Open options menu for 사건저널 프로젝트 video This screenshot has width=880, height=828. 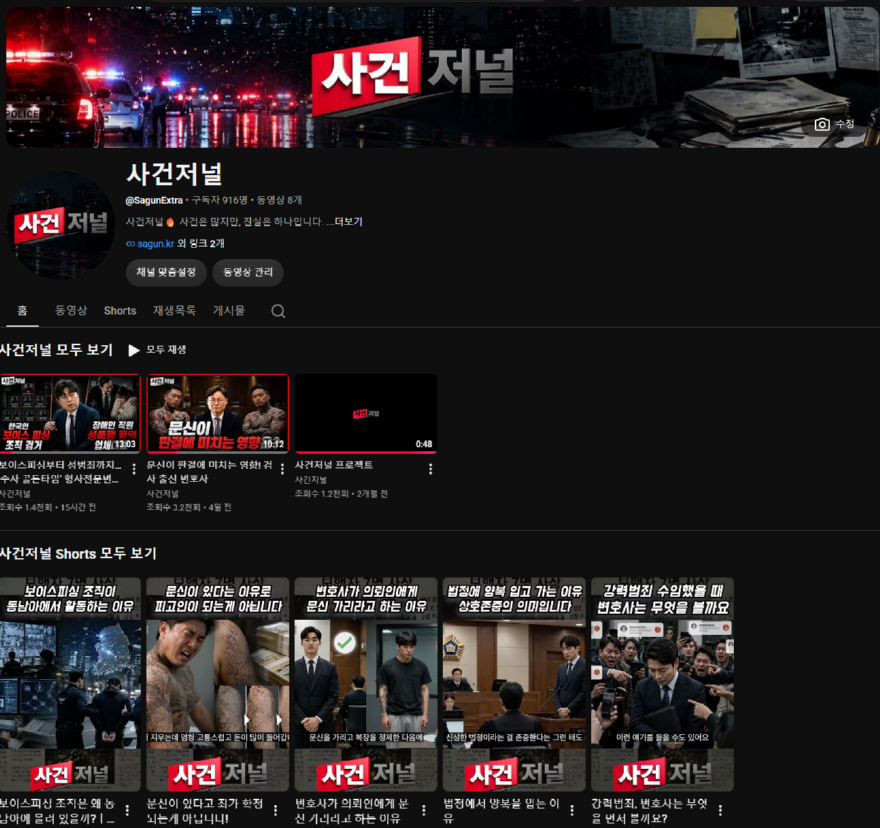(x=430, y=469)
